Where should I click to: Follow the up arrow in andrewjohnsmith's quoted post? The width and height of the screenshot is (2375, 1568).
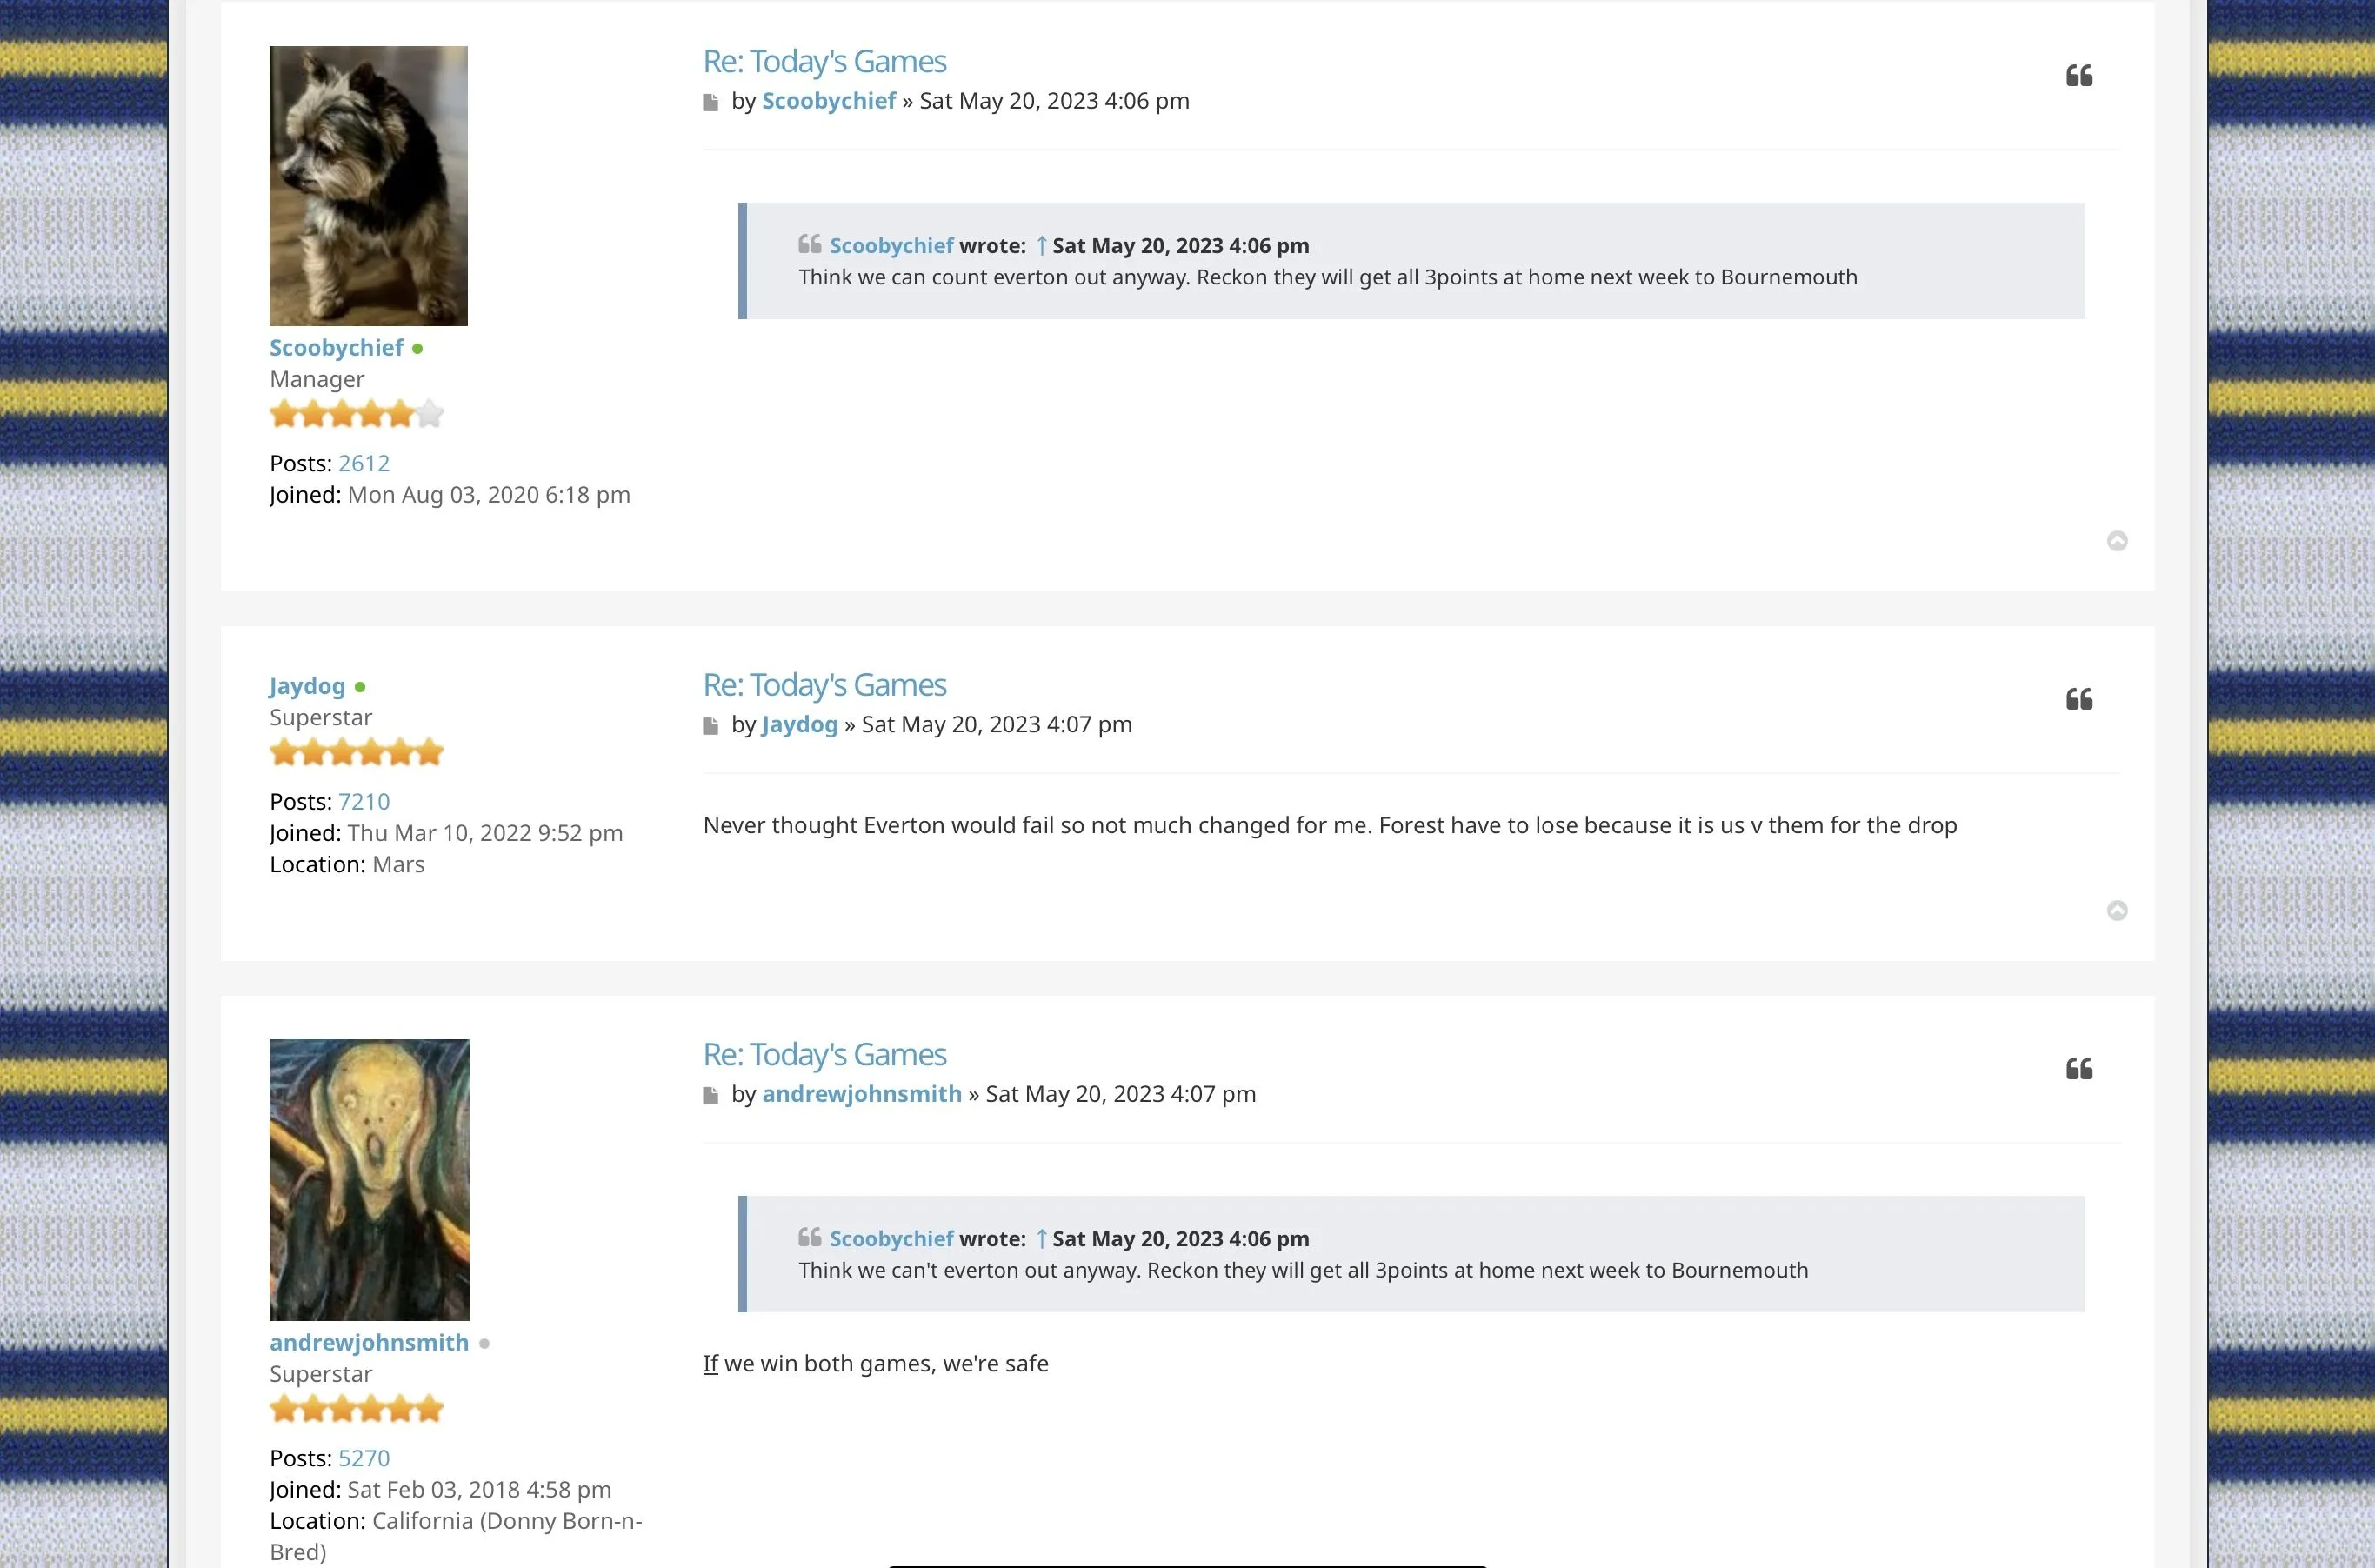pyautogui.click(x=1041, y=1238)
